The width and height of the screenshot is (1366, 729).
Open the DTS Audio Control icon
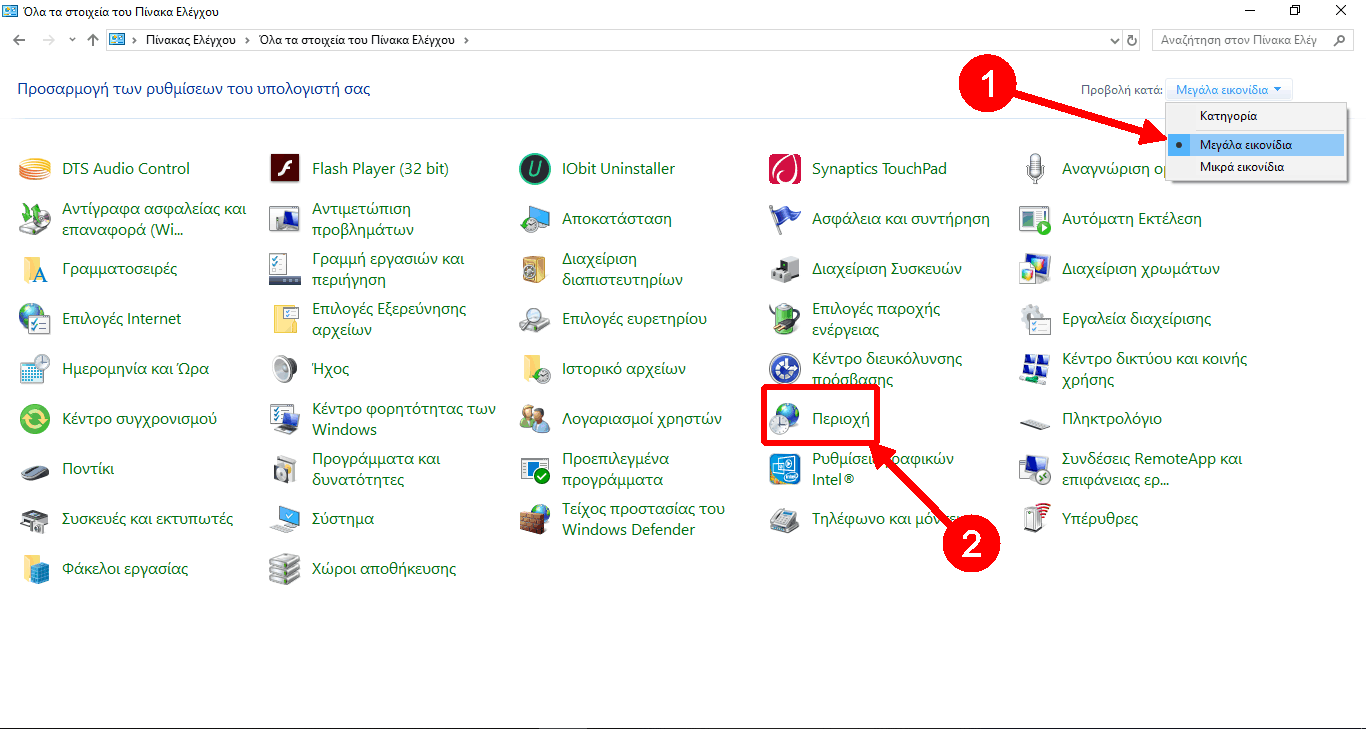tap(35, 169)
